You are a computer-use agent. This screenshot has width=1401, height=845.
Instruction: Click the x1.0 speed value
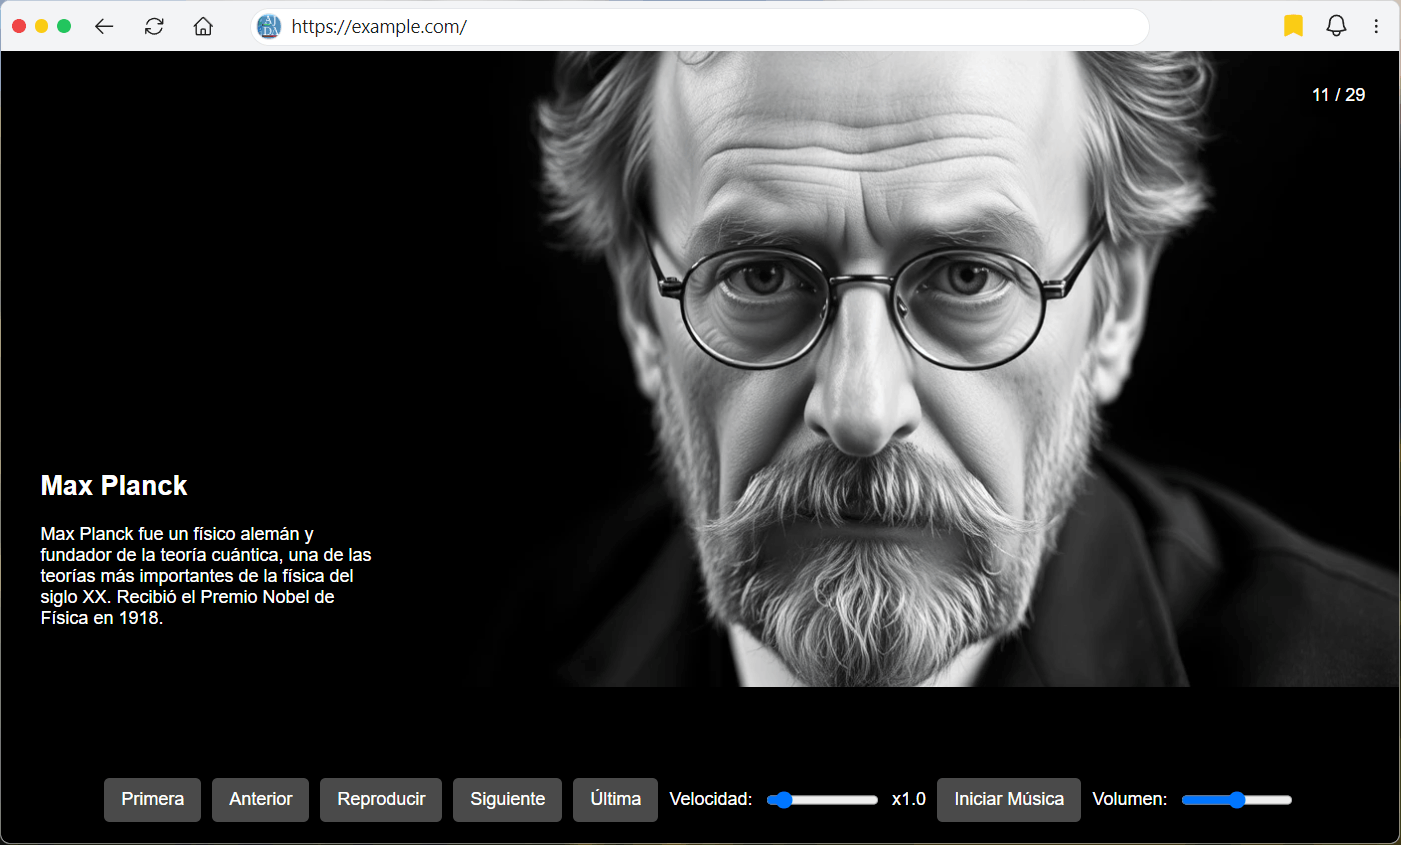click(908, 799)
